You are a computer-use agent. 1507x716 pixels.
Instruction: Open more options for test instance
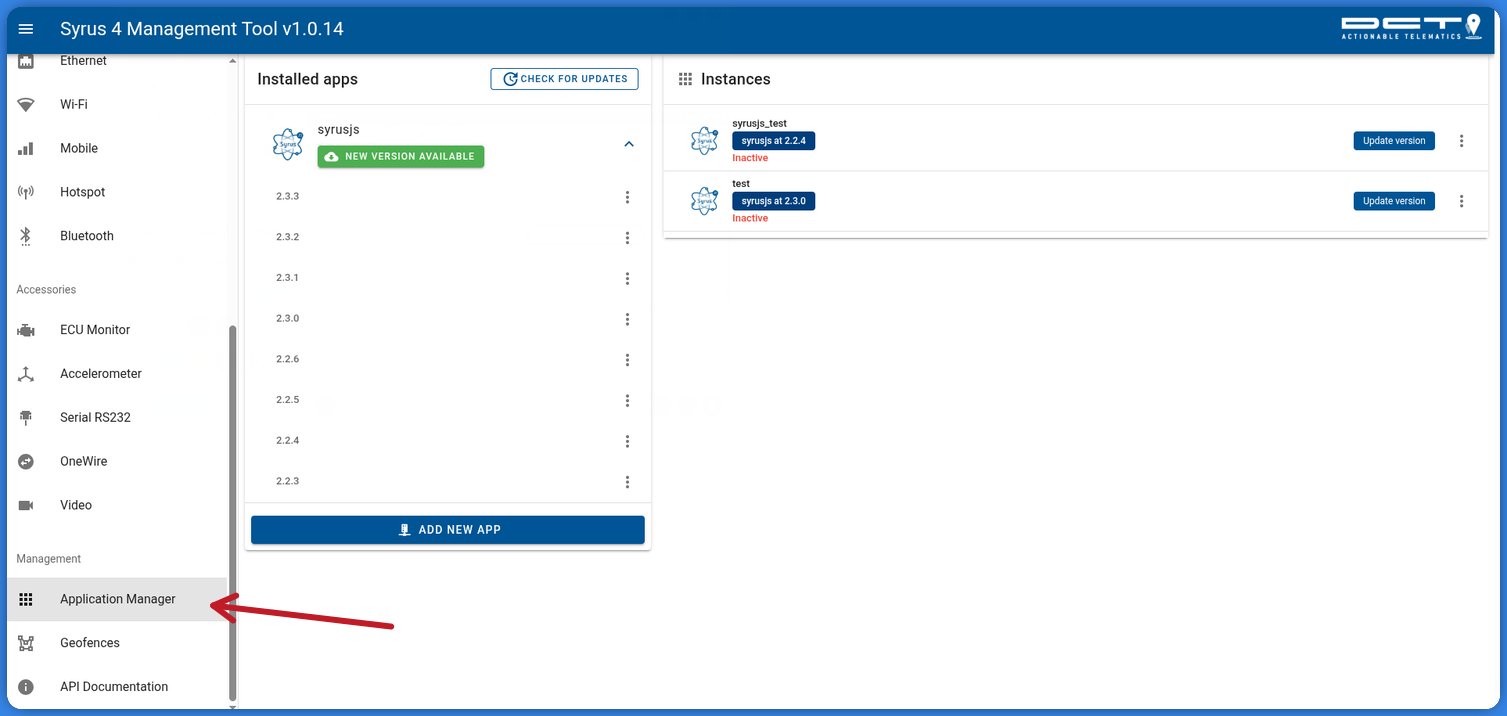(x=1461, y=201)
